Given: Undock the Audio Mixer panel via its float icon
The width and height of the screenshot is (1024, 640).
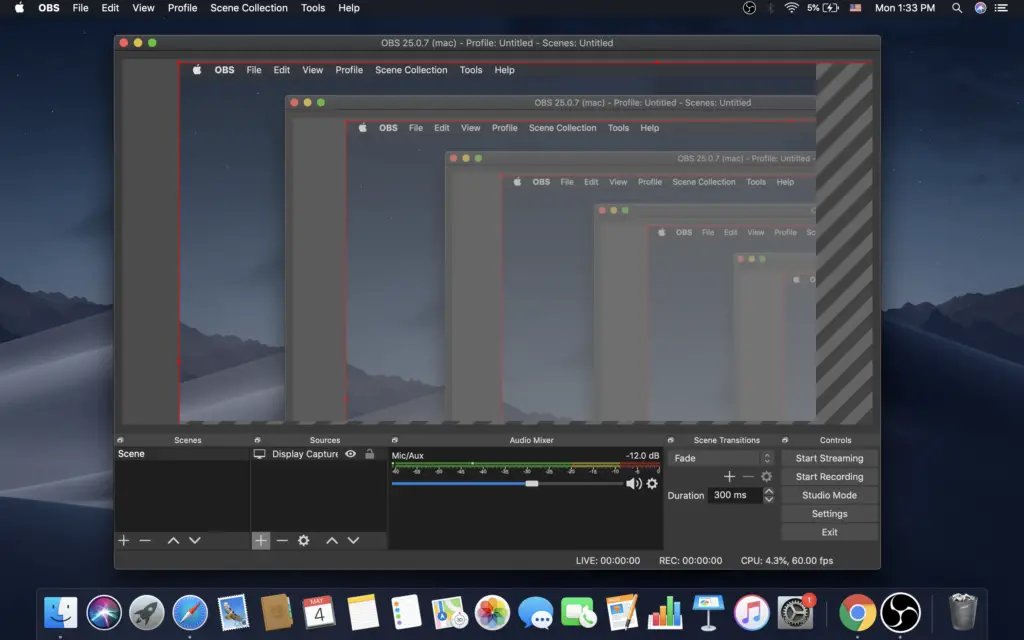Looking at the screenshot, I should pos(394,440).
